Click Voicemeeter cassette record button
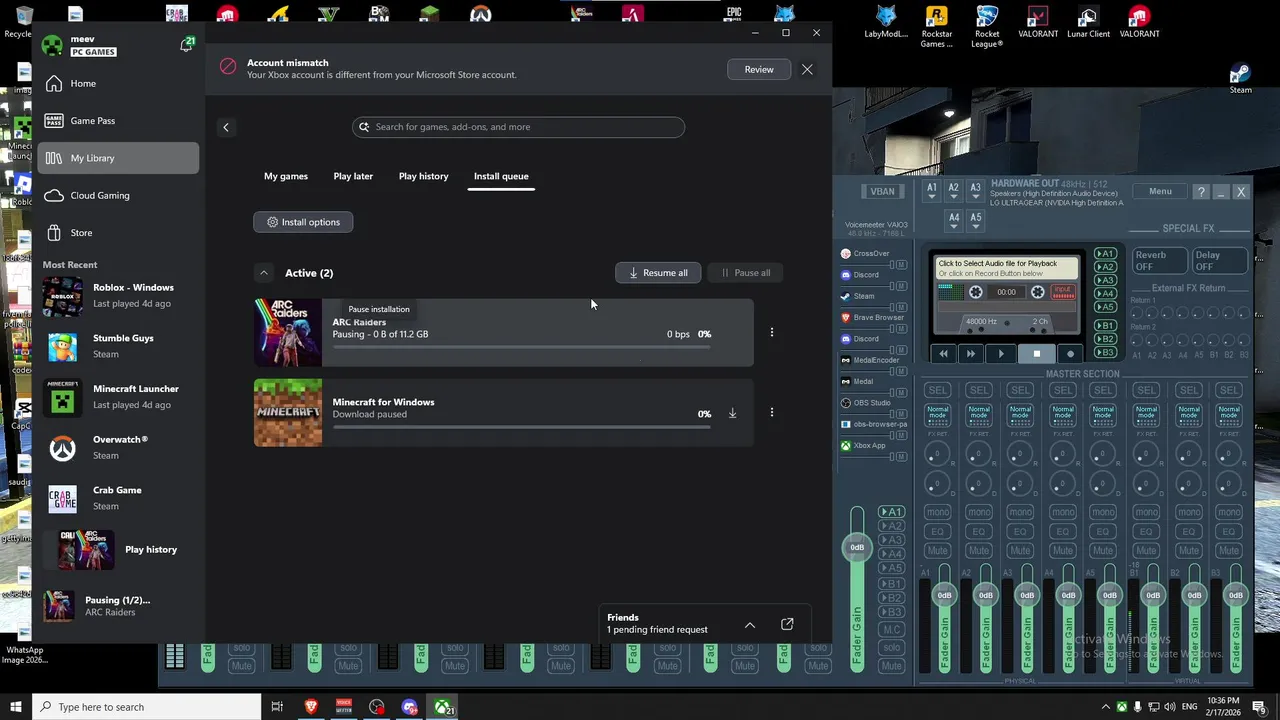The image size is (1280, 720). [x=1070, y=353]
